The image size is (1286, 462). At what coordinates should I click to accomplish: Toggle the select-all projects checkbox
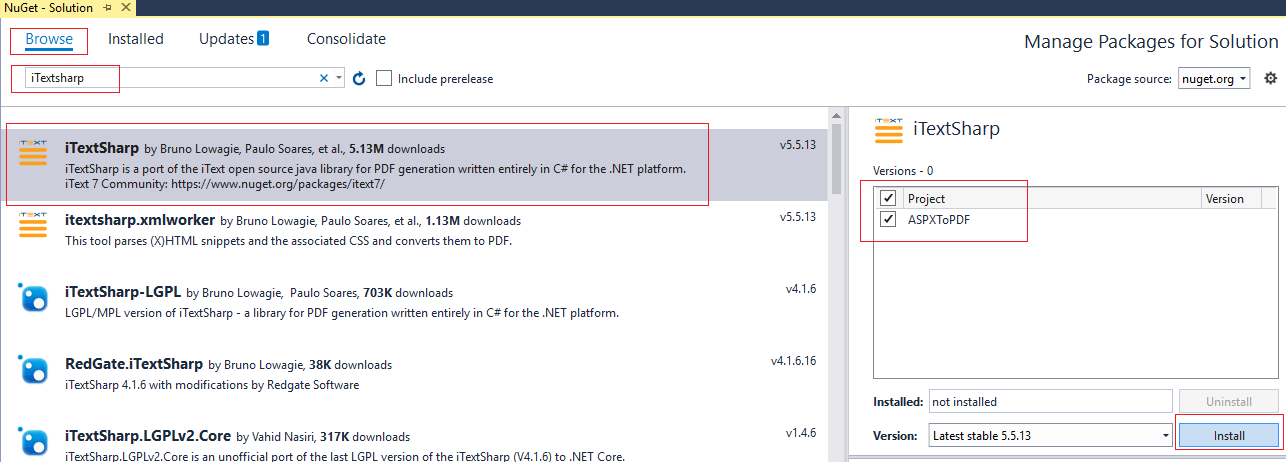pos(888,198)
